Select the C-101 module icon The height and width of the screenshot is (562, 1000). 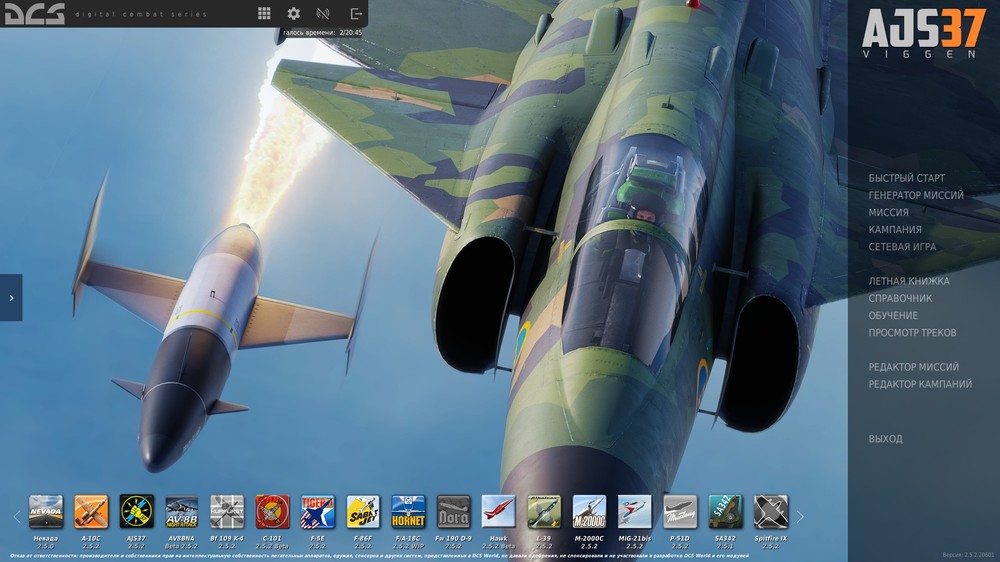click(272, 512)
